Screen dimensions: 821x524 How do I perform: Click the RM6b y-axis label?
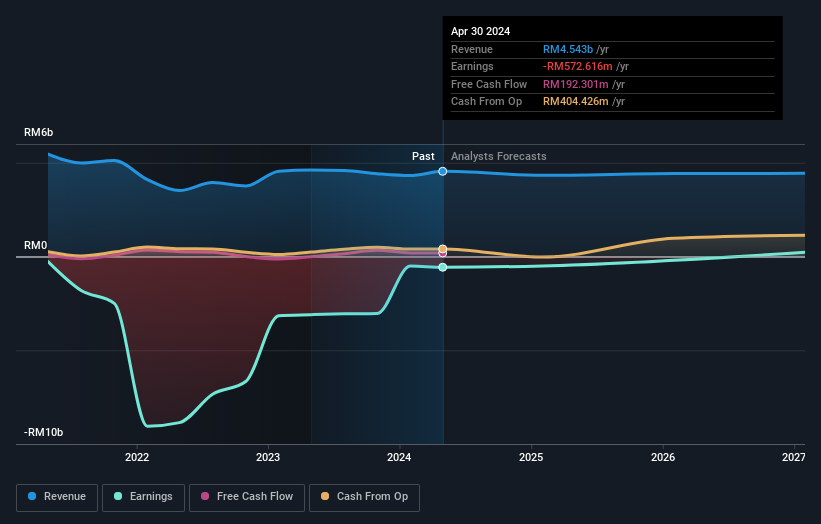38,132
